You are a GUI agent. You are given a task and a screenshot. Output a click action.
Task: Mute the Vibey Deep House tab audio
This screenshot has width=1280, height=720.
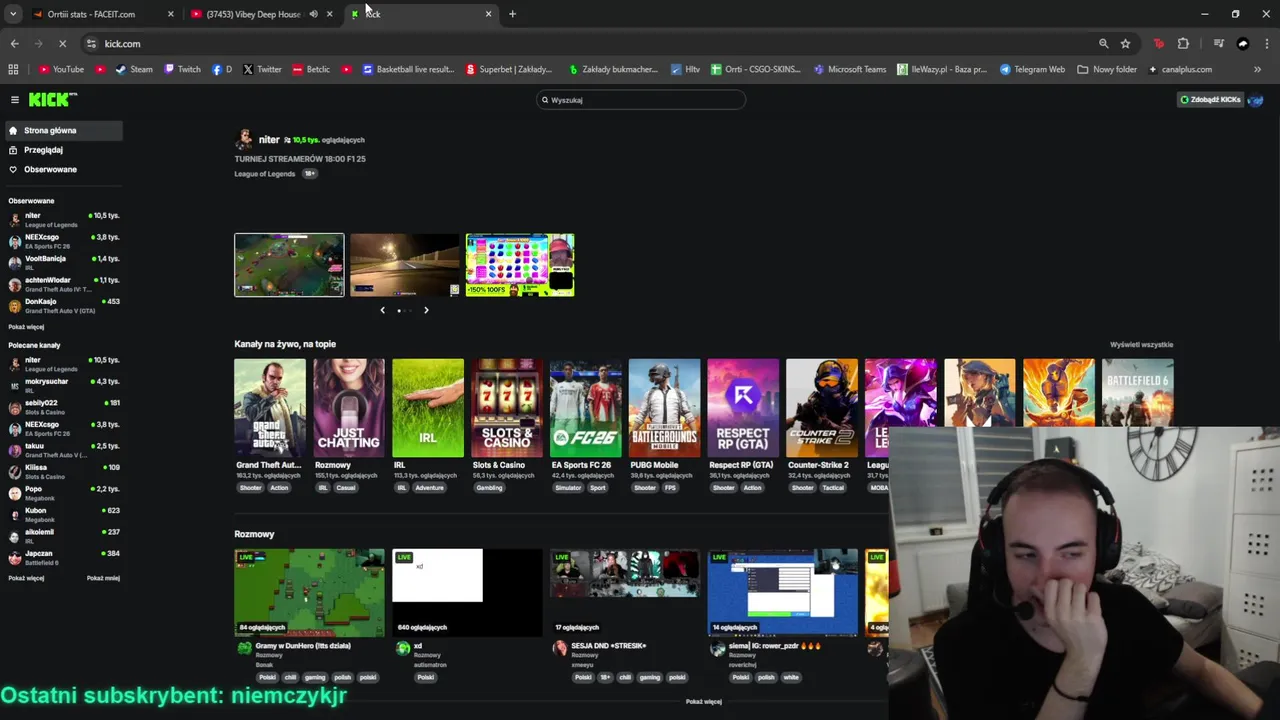[x=313, y=14]
